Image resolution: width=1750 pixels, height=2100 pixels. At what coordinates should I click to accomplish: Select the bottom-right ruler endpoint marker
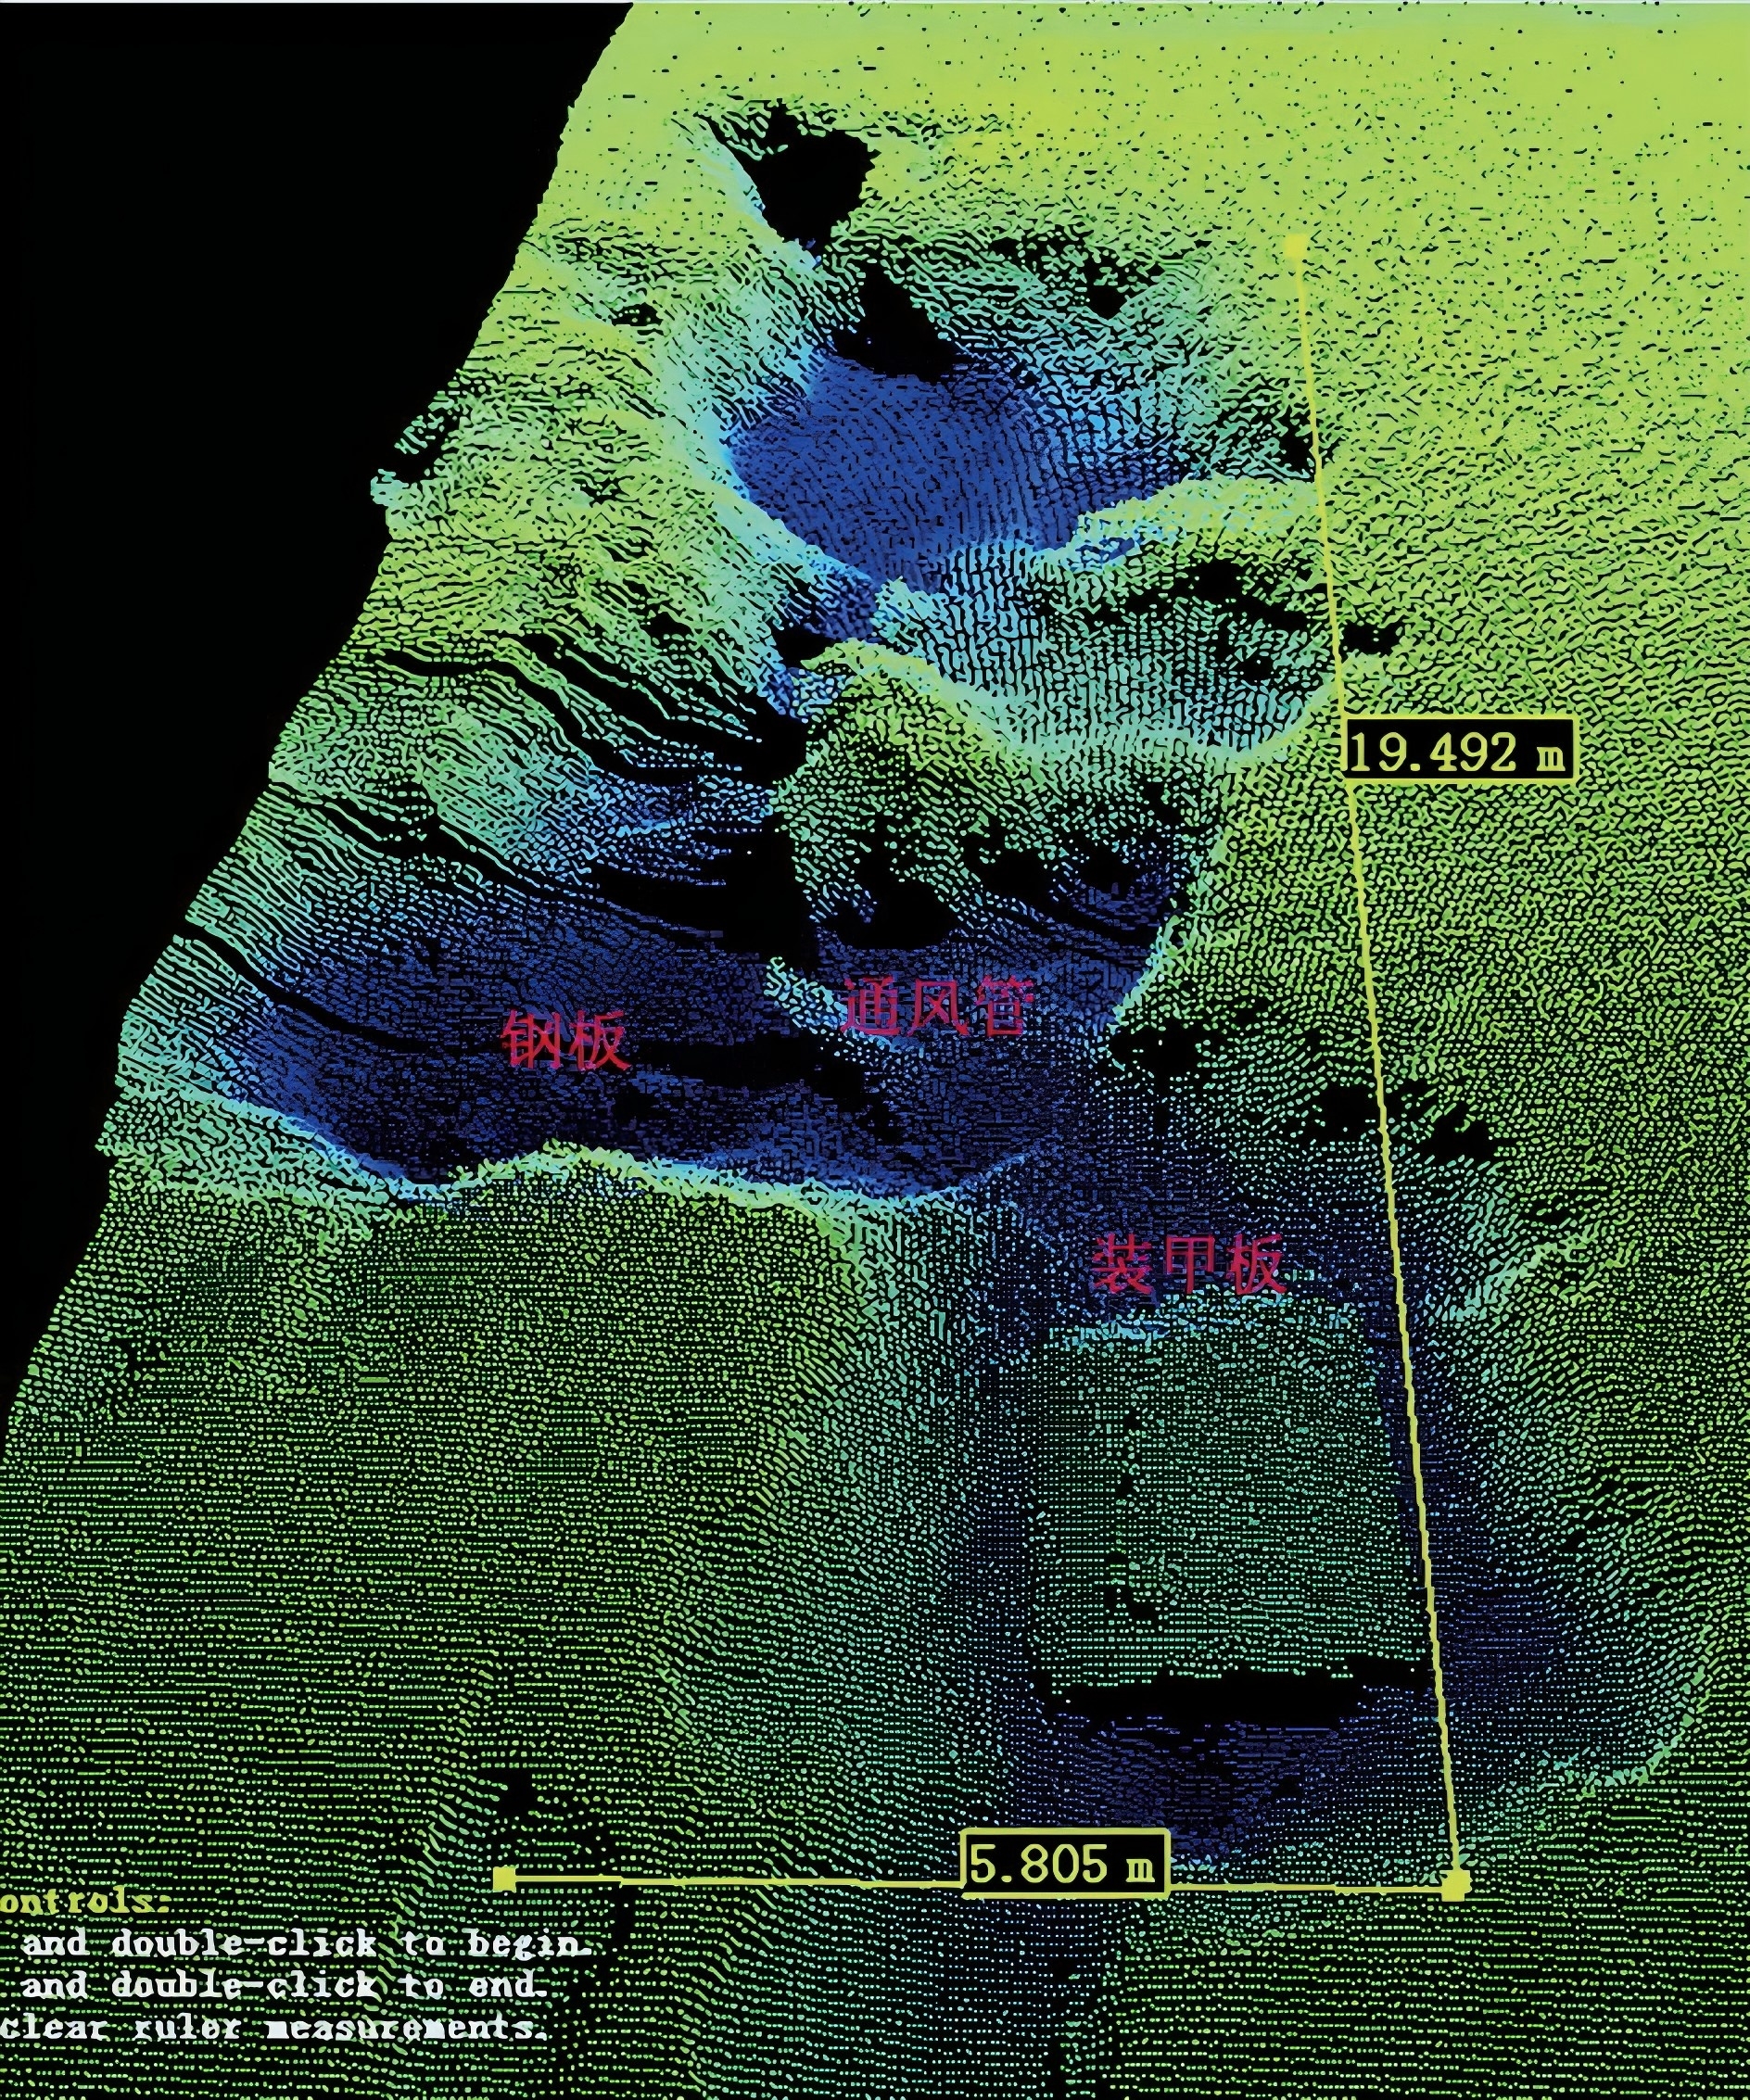pyautogui.click(x=1456, y=1886)
